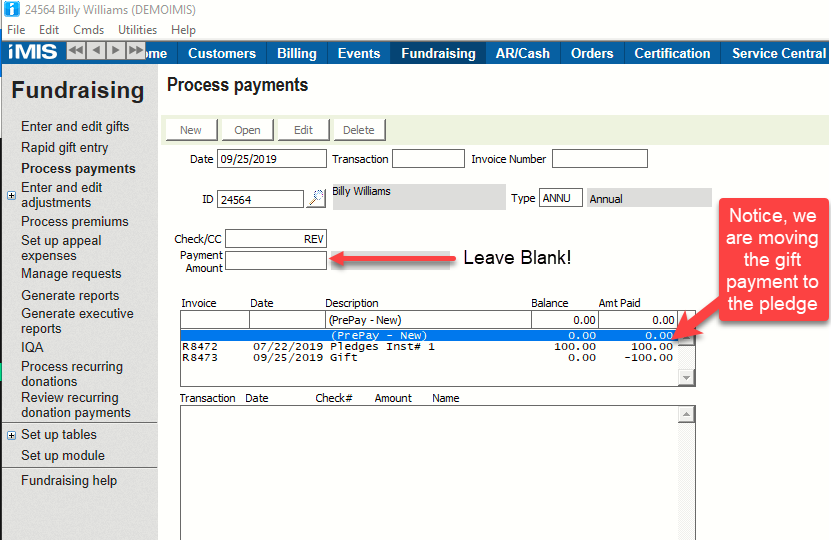The height and width of the screenshot is (540, 831).
Task: Open the Utilities menu
Action: coord(137,30)
